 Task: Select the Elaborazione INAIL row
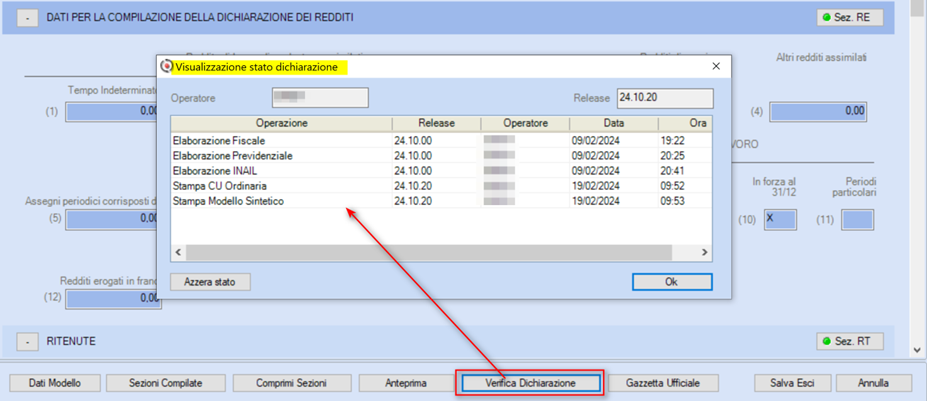[x=442, y=171]
